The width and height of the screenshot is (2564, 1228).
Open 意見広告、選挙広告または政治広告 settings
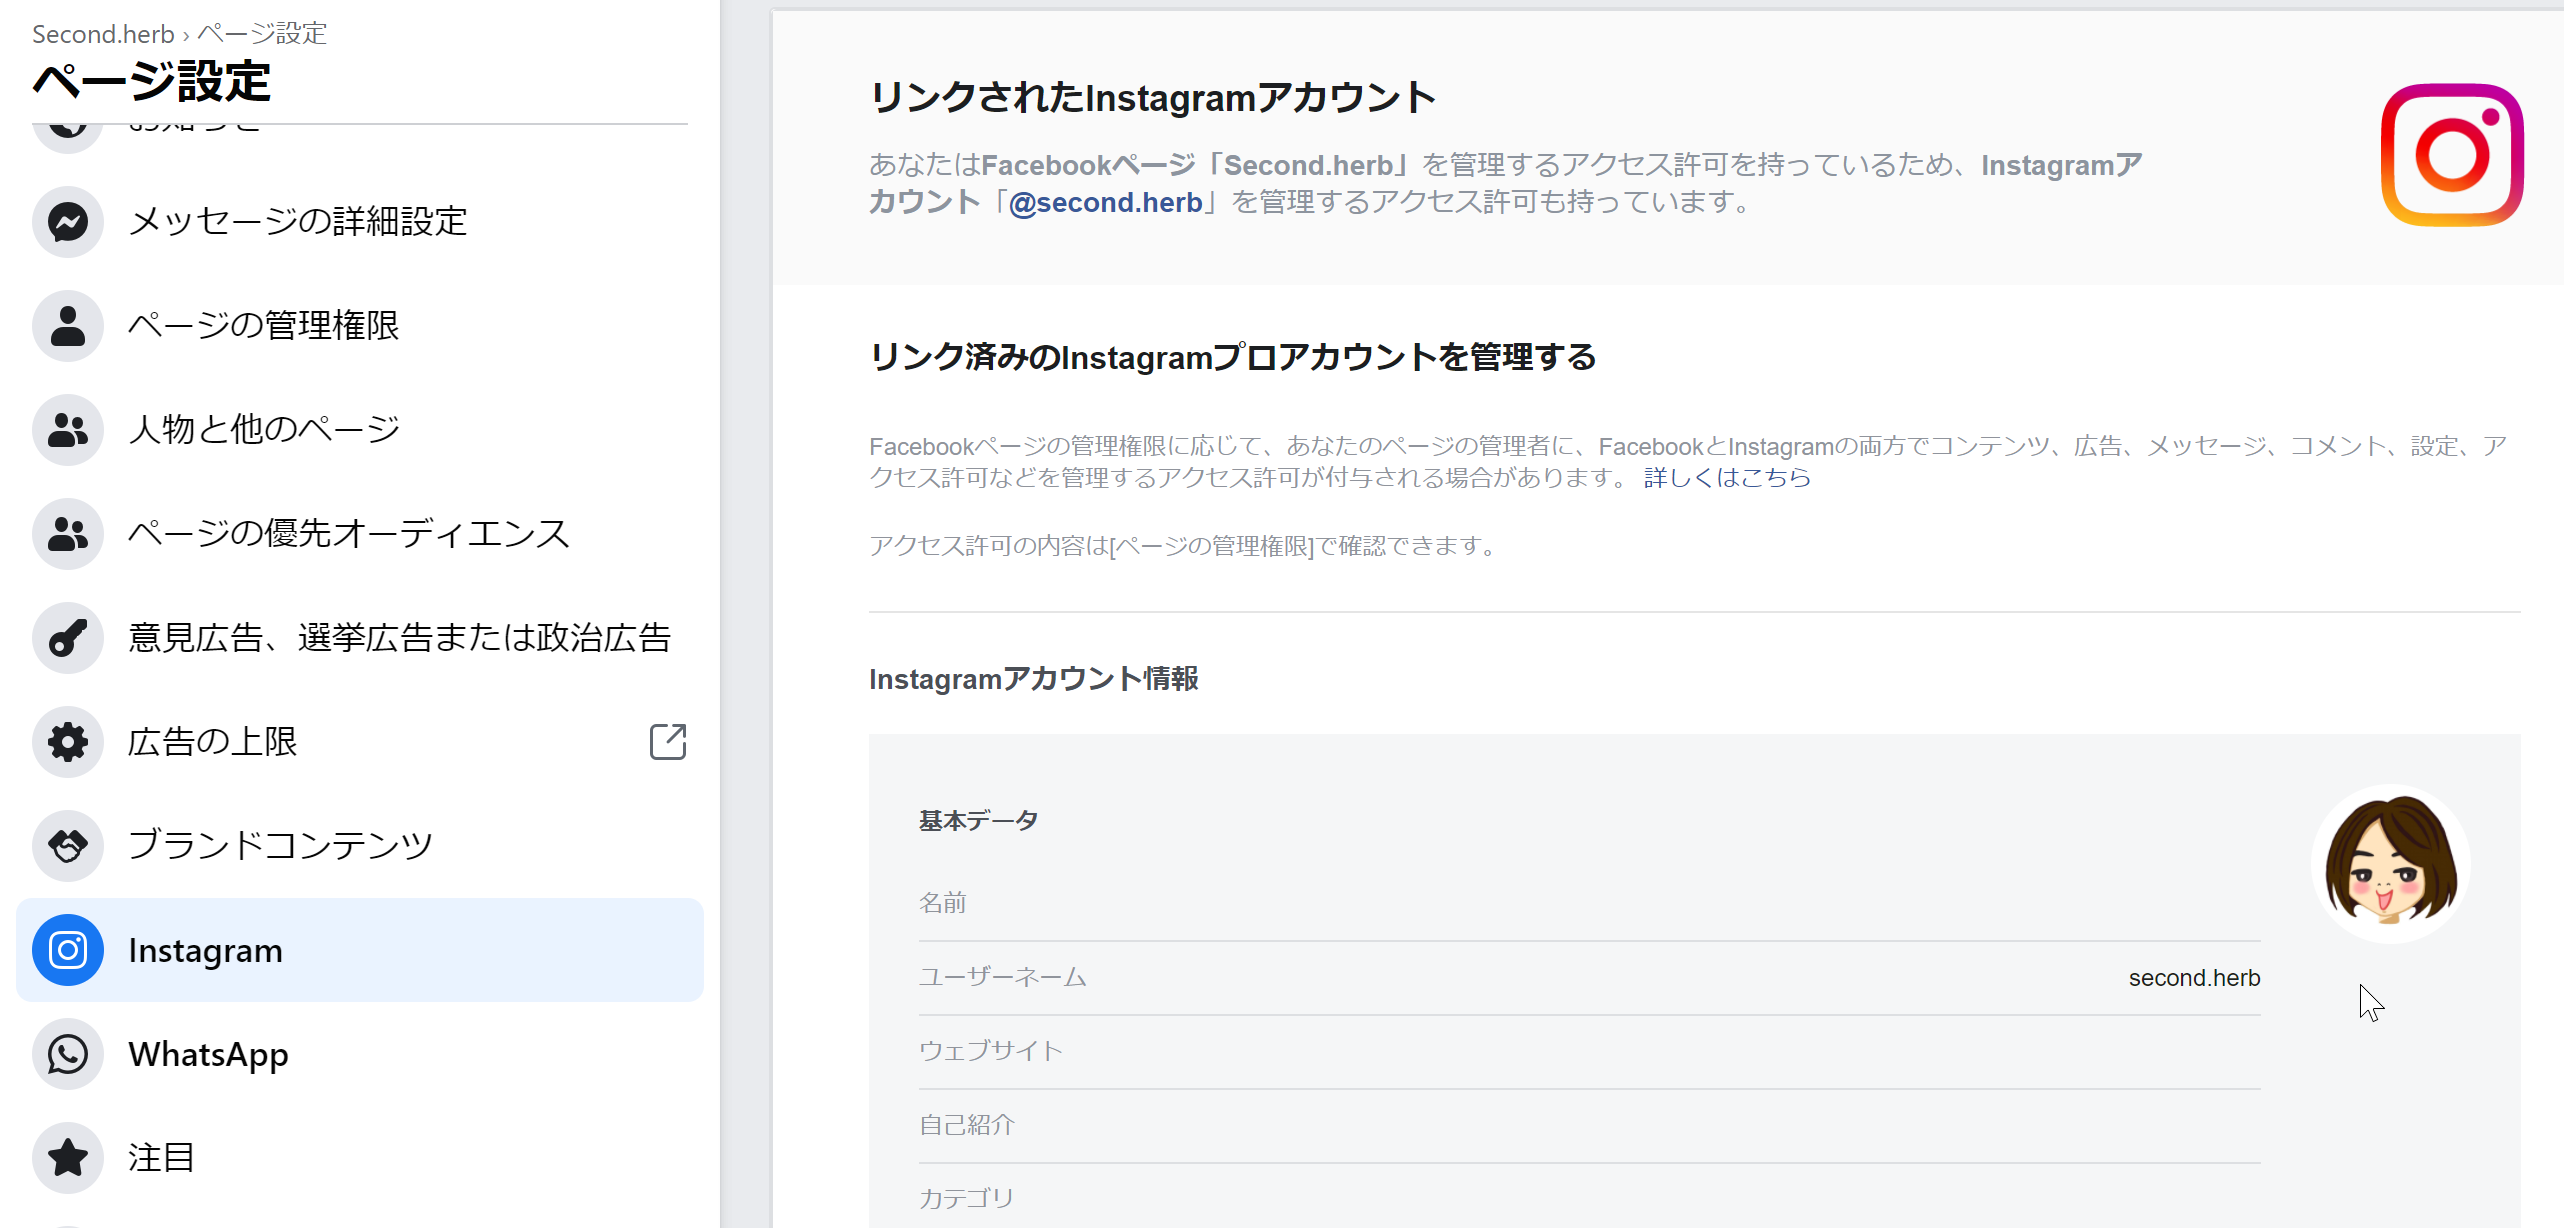pos(360,638)
